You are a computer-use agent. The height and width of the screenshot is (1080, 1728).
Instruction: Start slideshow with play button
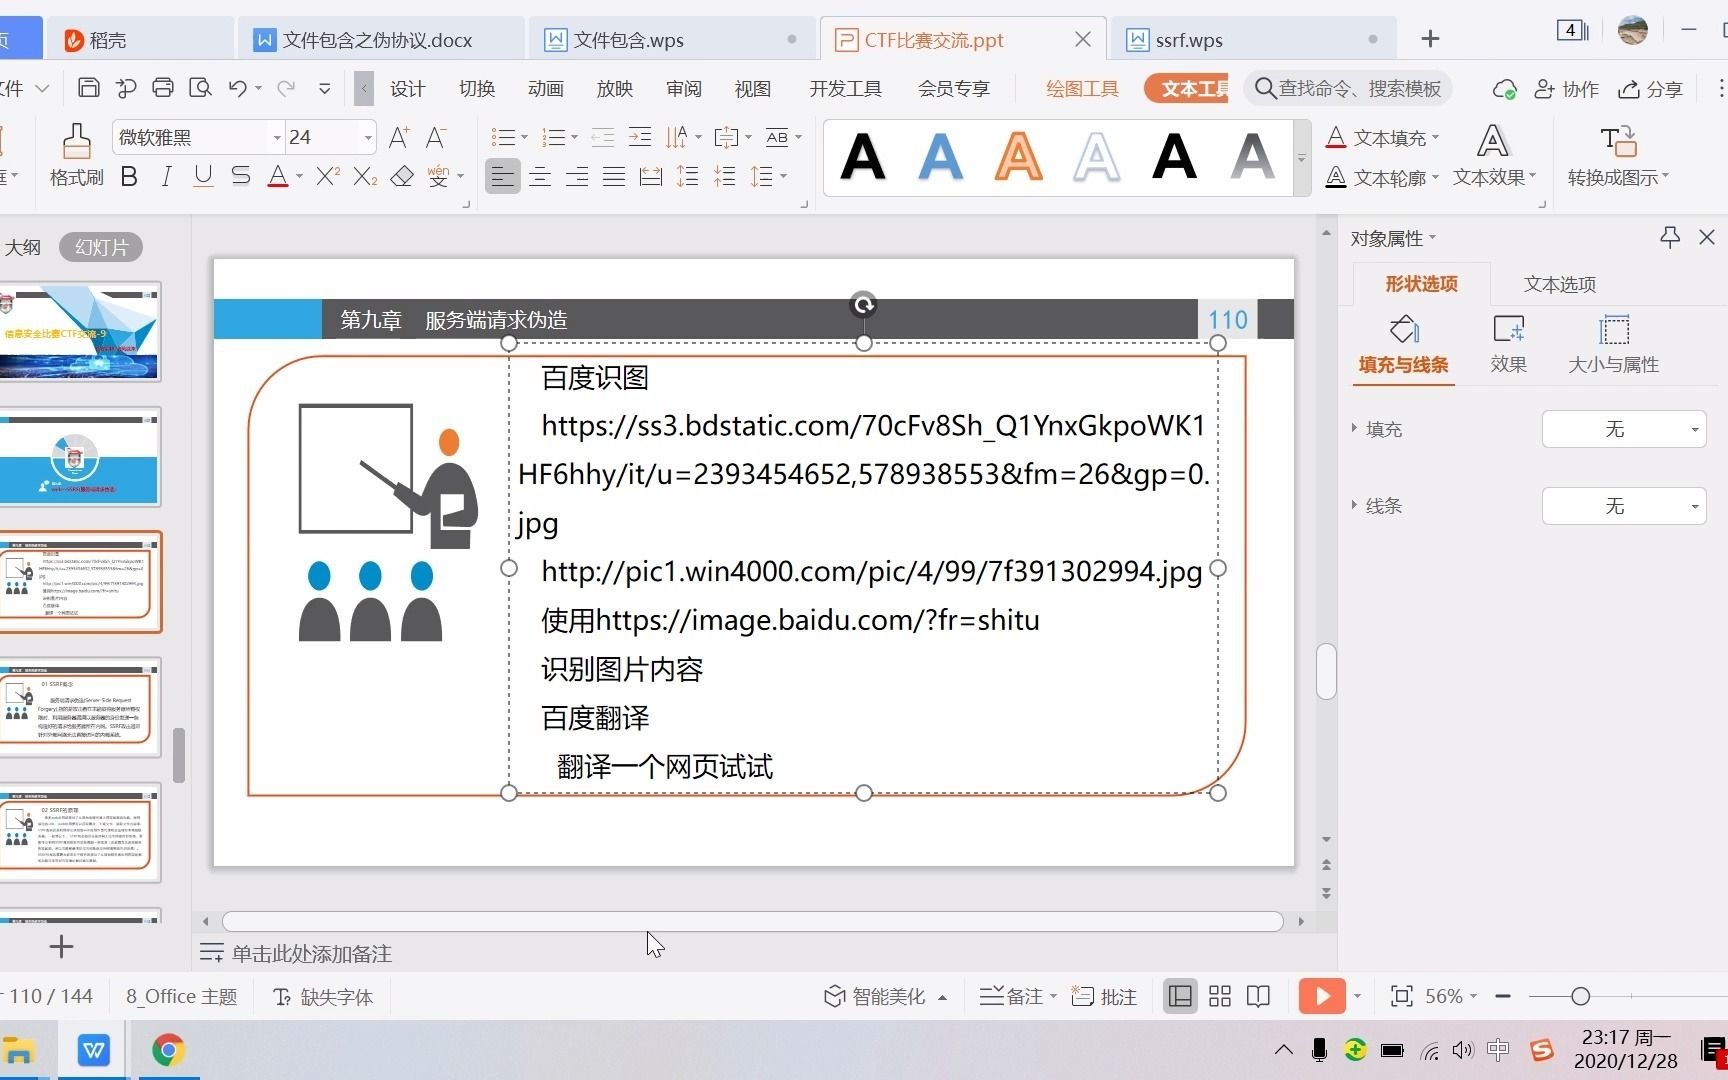click(x=1322, y=996)
